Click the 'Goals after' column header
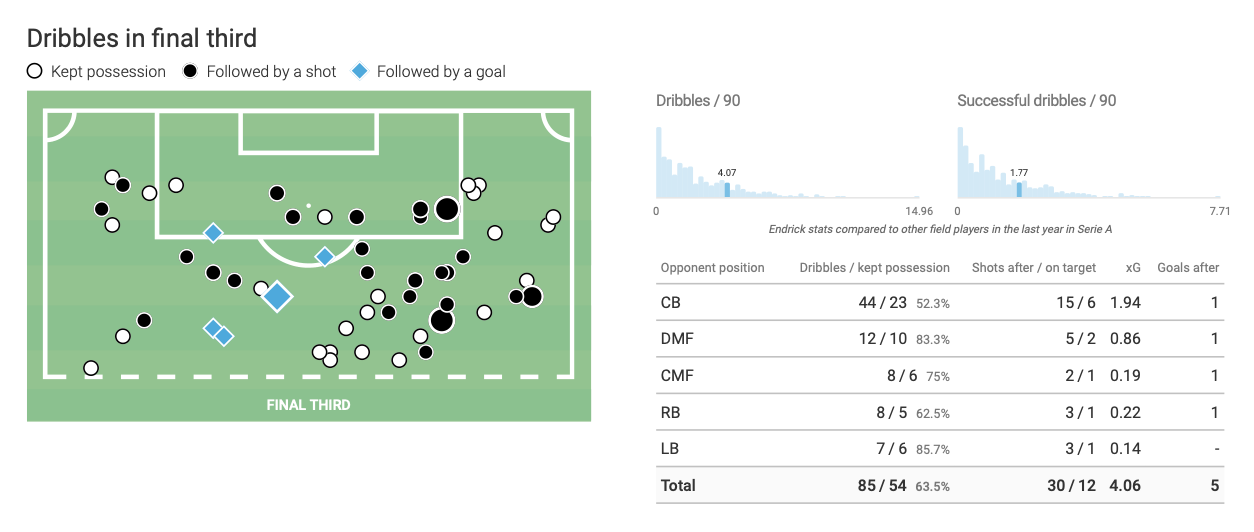The image size is (1254, 532). click(x=1188, y=268)
